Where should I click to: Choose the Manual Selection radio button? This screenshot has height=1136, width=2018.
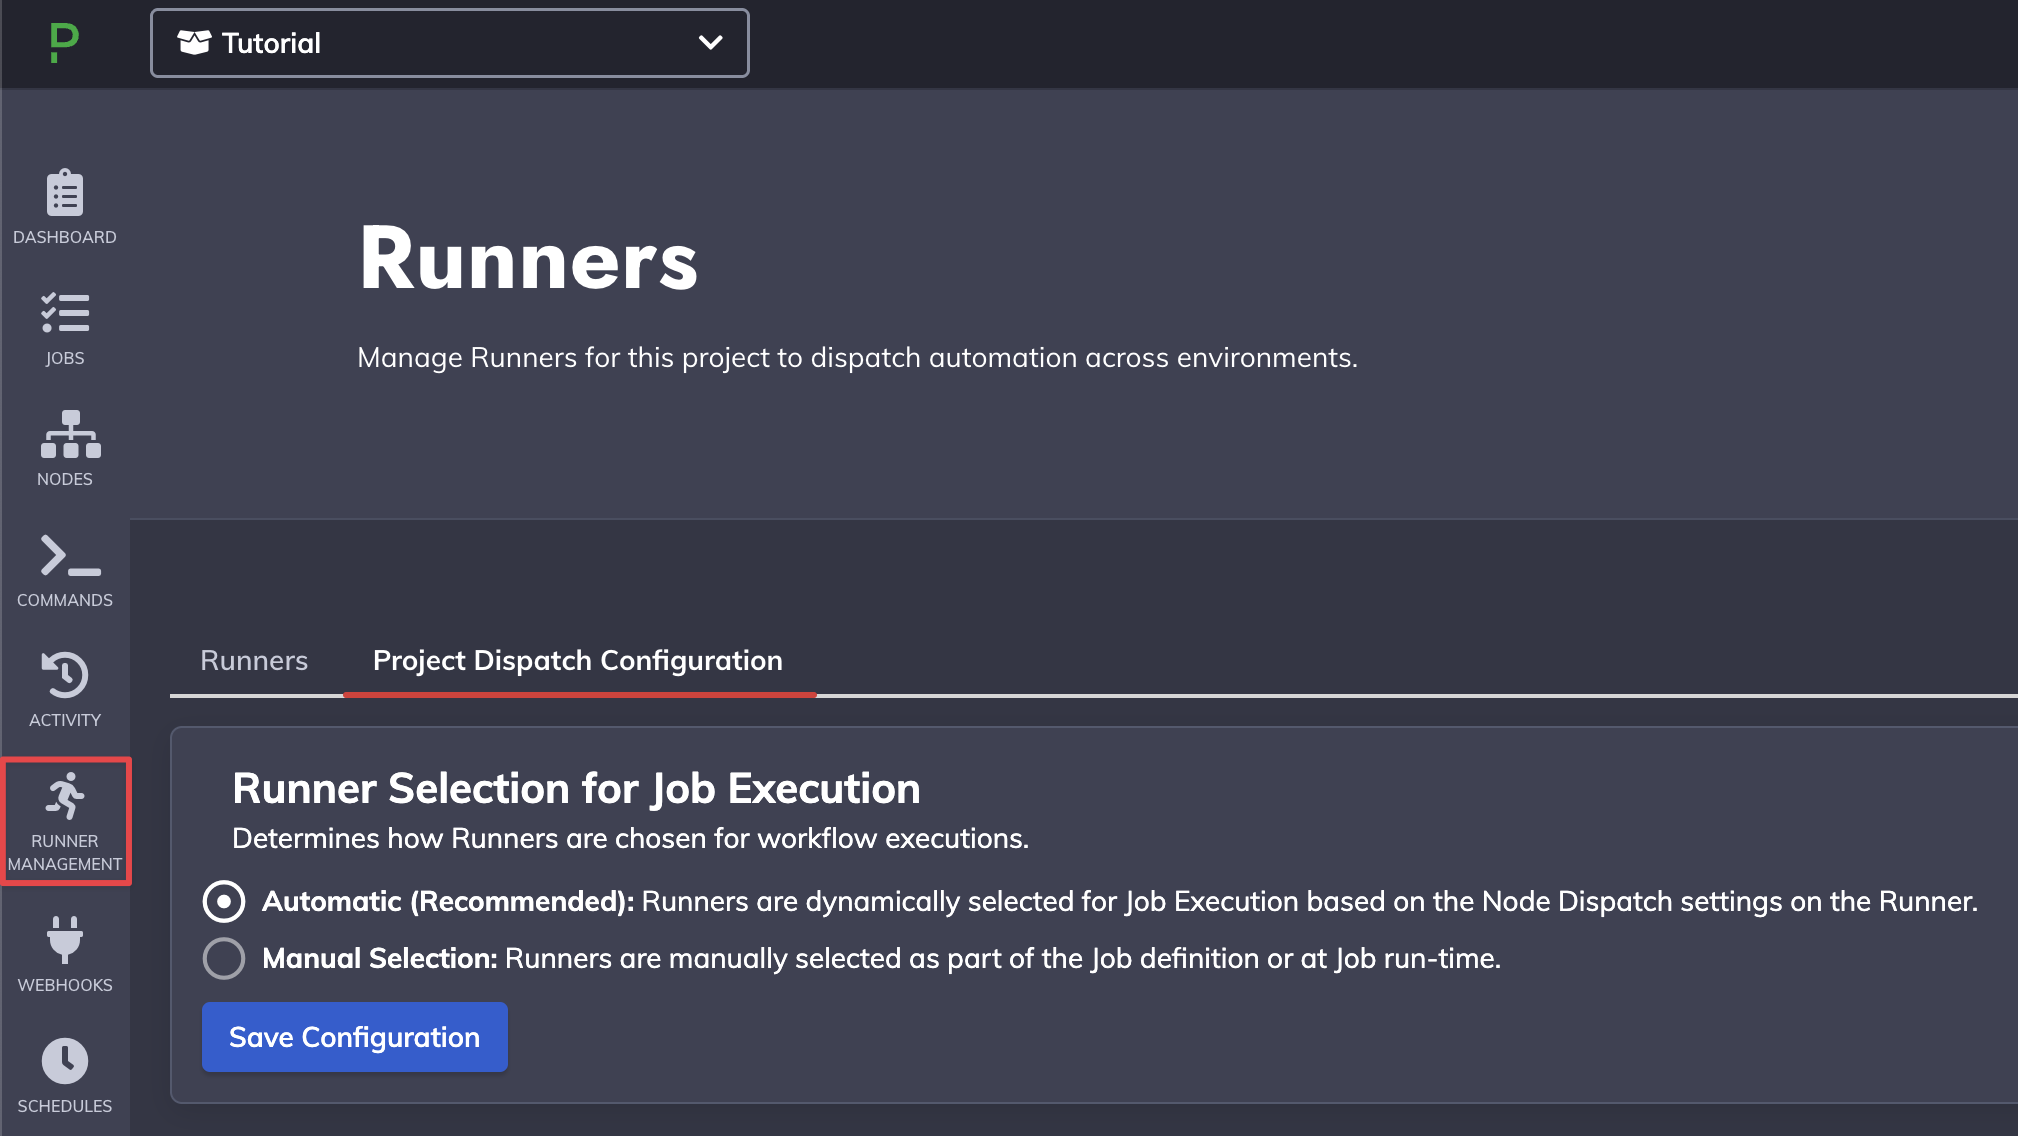(x=224, y=958)
